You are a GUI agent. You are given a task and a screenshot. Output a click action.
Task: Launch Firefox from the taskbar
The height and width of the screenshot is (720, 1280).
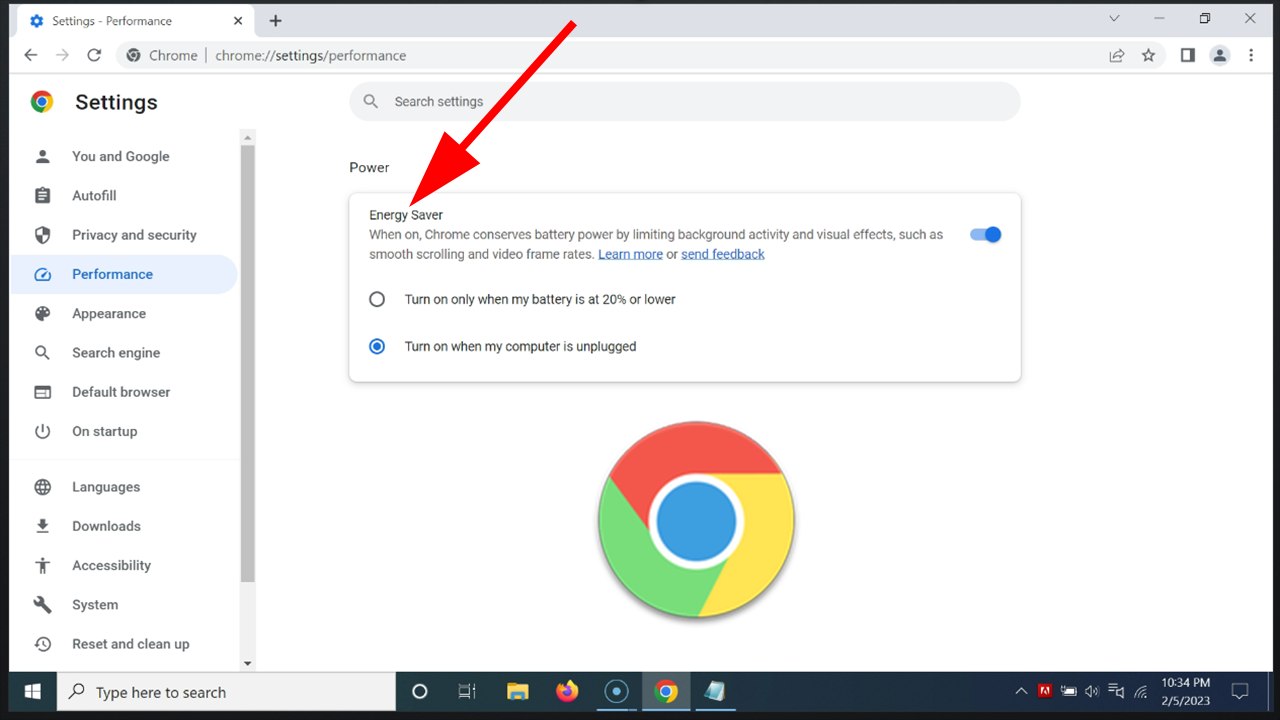click(x=567, y=692)
